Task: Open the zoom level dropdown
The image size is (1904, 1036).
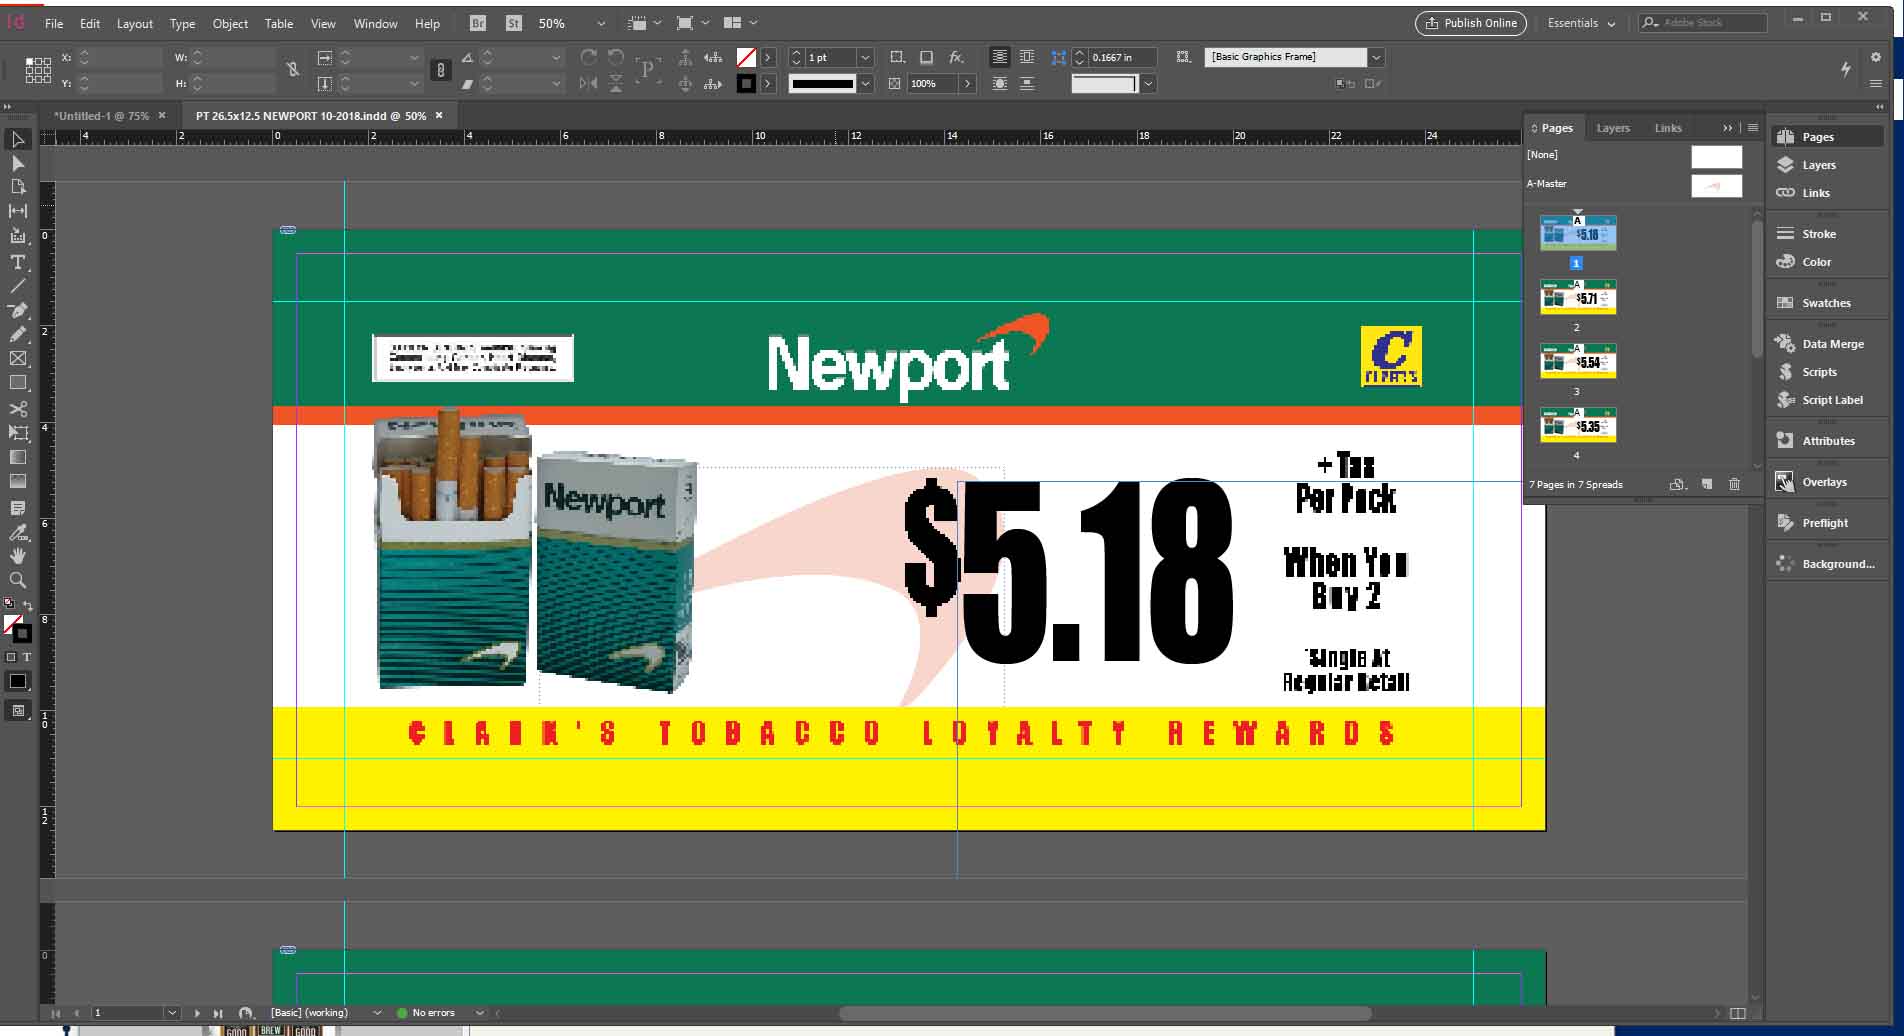Action: coord(599,22)
